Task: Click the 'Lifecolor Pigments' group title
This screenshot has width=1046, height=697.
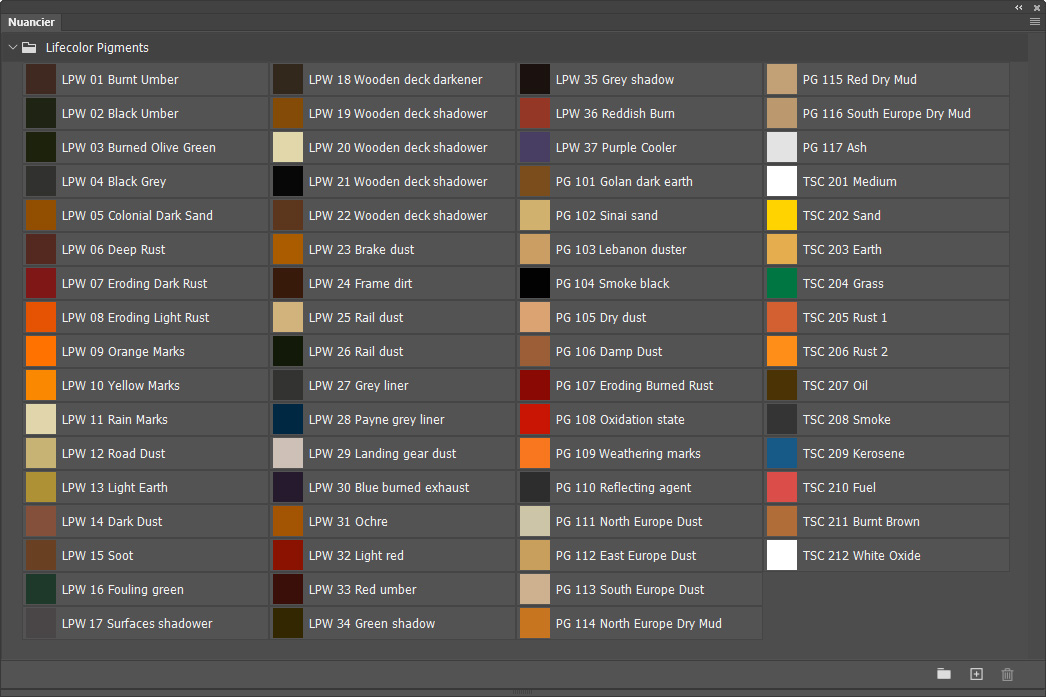Action: [x=97, y=48]
